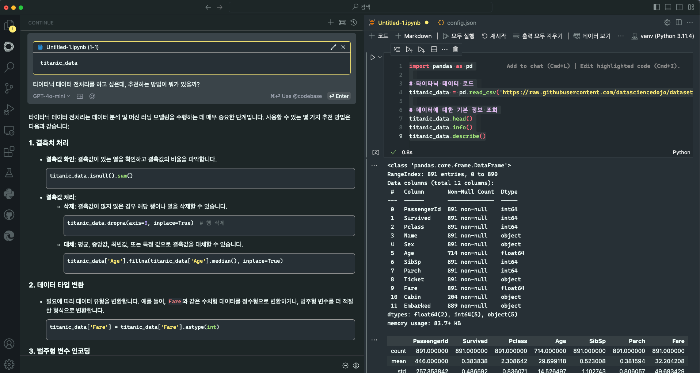The image size is (700, 373).
Task: Open the Manage gear in activity bar
Action: 9,364
